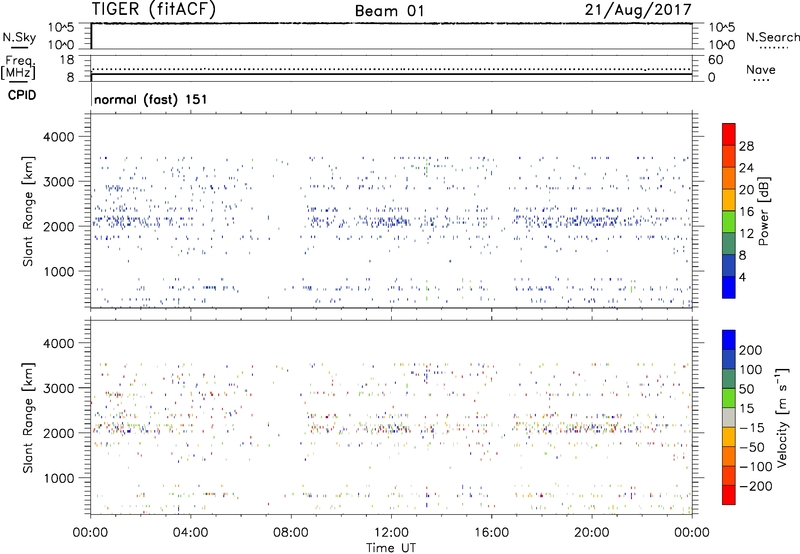Click the 3000 tick in velocity panel
Image resolution: width=800 pixels, height=554 pixels.
click(59, 388)
